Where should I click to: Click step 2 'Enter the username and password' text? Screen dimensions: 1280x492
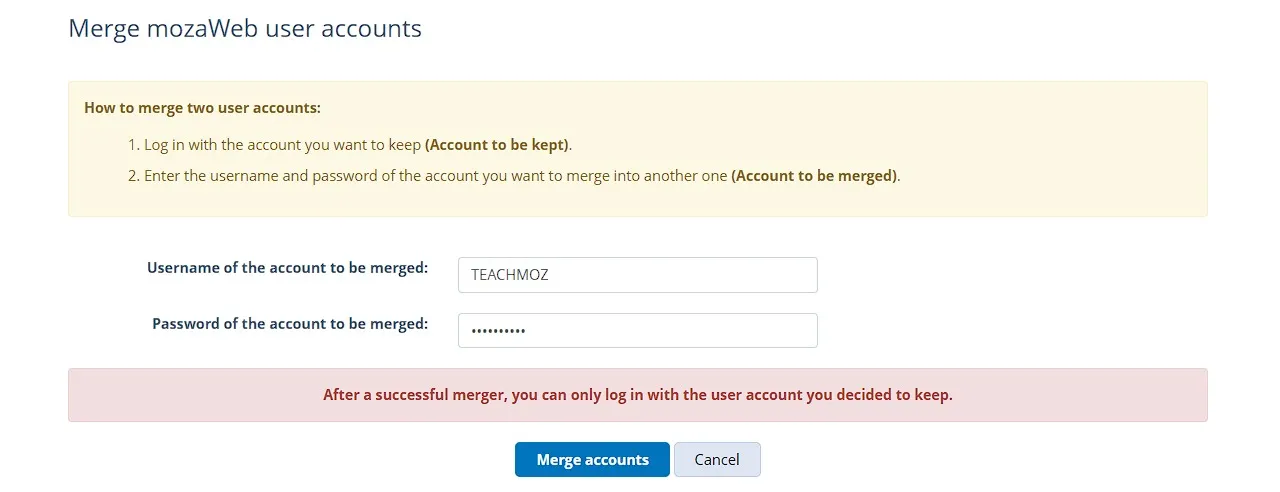pos(436,176)
